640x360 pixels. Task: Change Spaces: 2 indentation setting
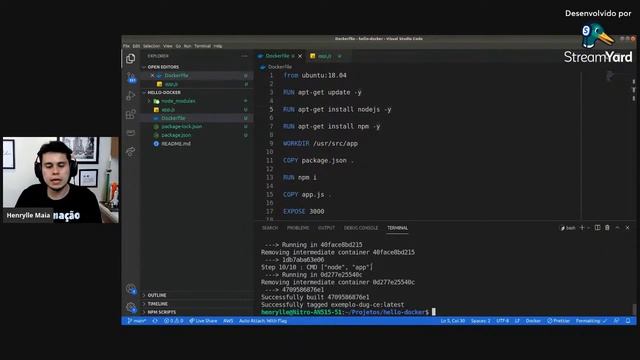480,321
